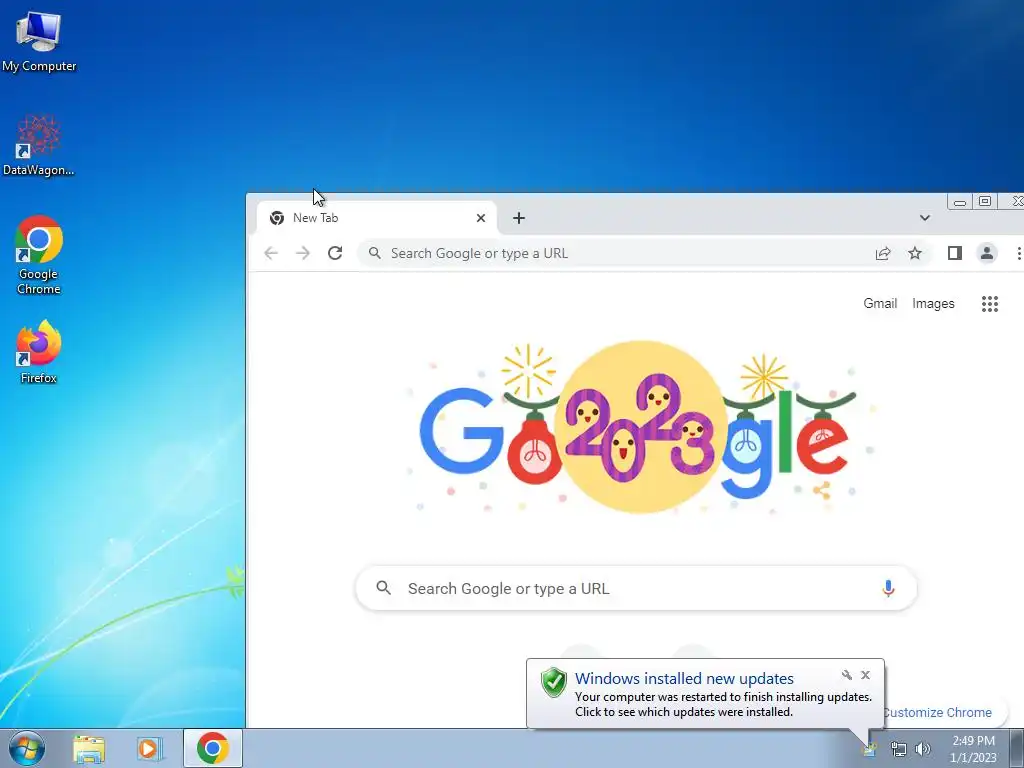The height and width of the screenshot is (768, 1024).
Task: Open volume speaker tray icon
Action: point(923,750)
